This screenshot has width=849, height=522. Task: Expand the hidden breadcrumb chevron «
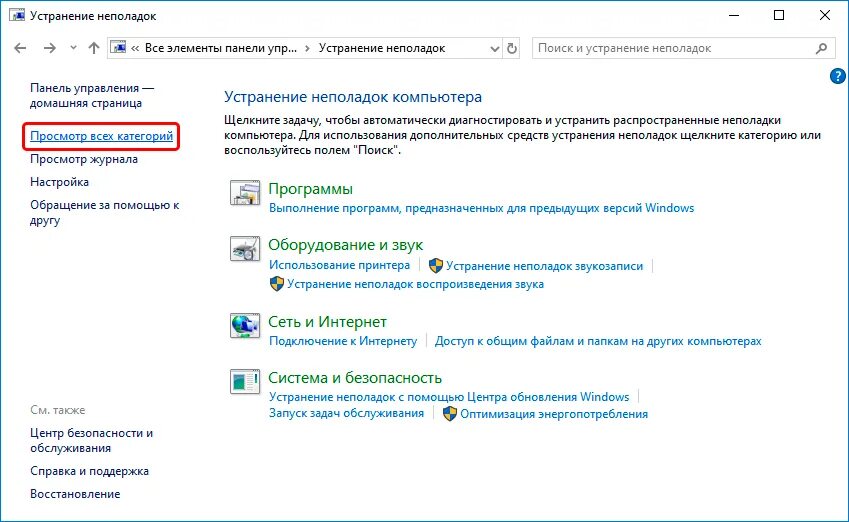135,48
